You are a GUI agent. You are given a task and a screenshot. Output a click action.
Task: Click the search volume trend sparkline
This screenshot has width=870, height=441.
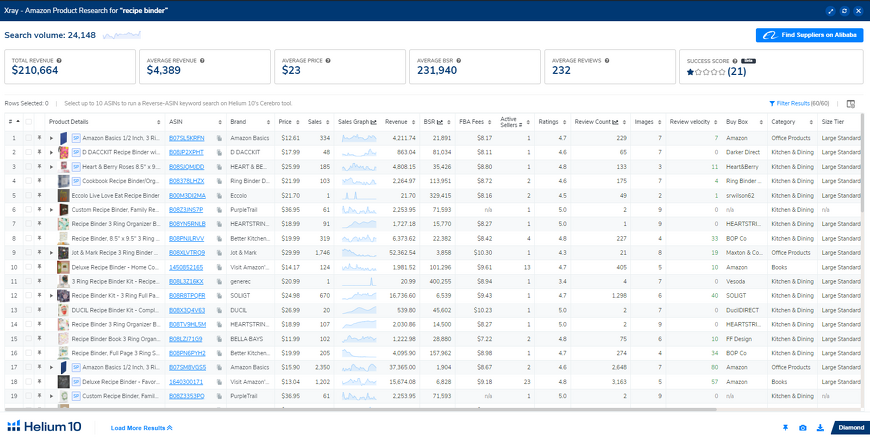(x=122, y=36)
